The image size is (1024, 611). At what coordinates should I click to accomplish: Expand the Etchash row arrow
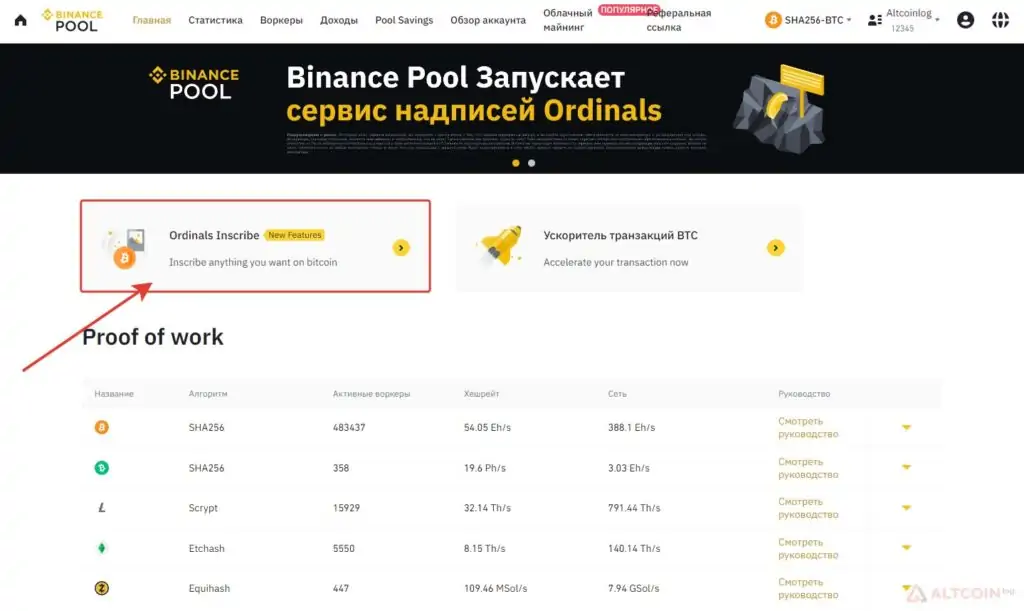[906, 548]
